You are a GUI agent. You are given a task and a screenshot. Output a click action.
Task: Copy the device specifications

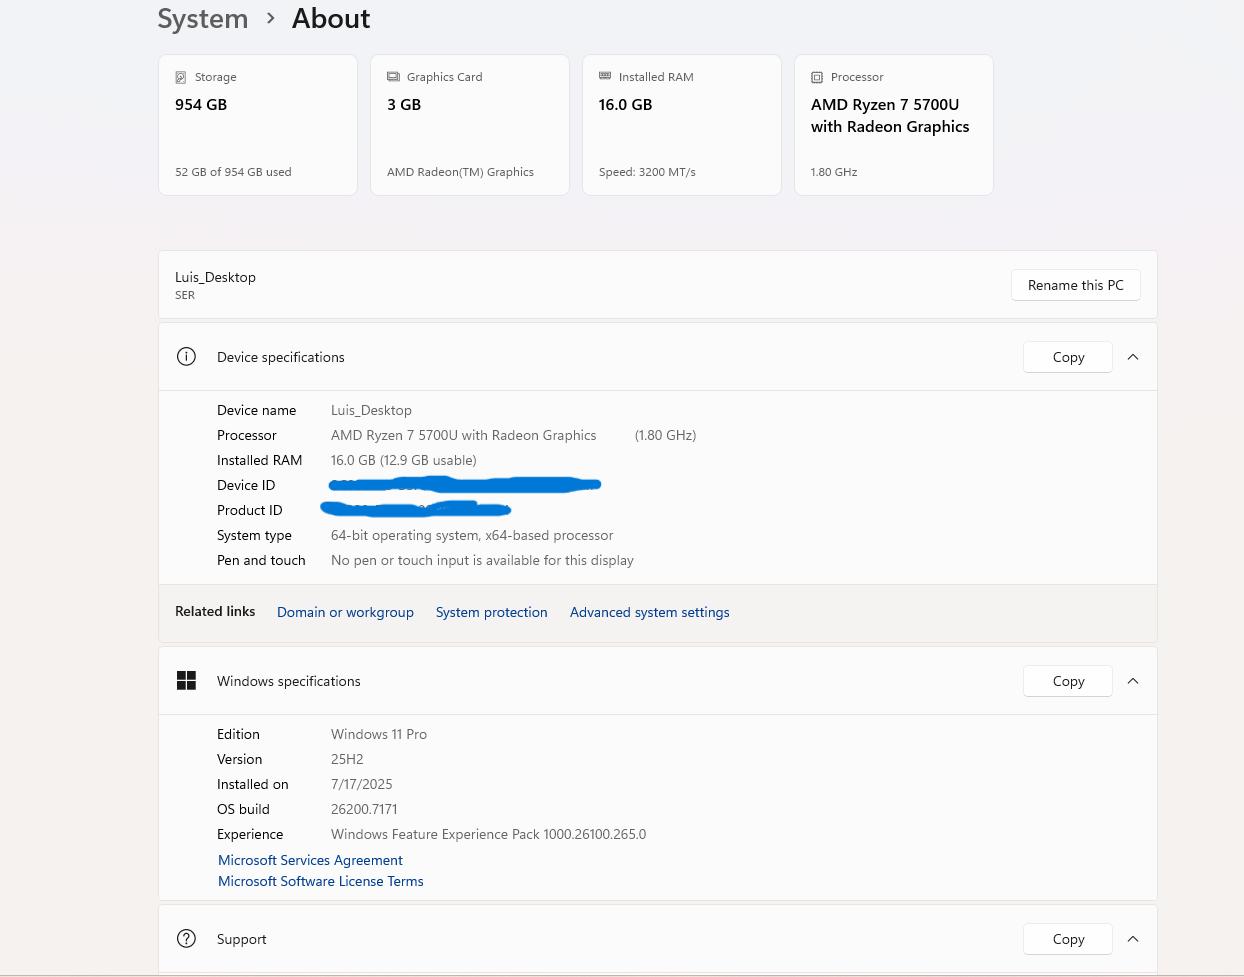(1068, 357)
